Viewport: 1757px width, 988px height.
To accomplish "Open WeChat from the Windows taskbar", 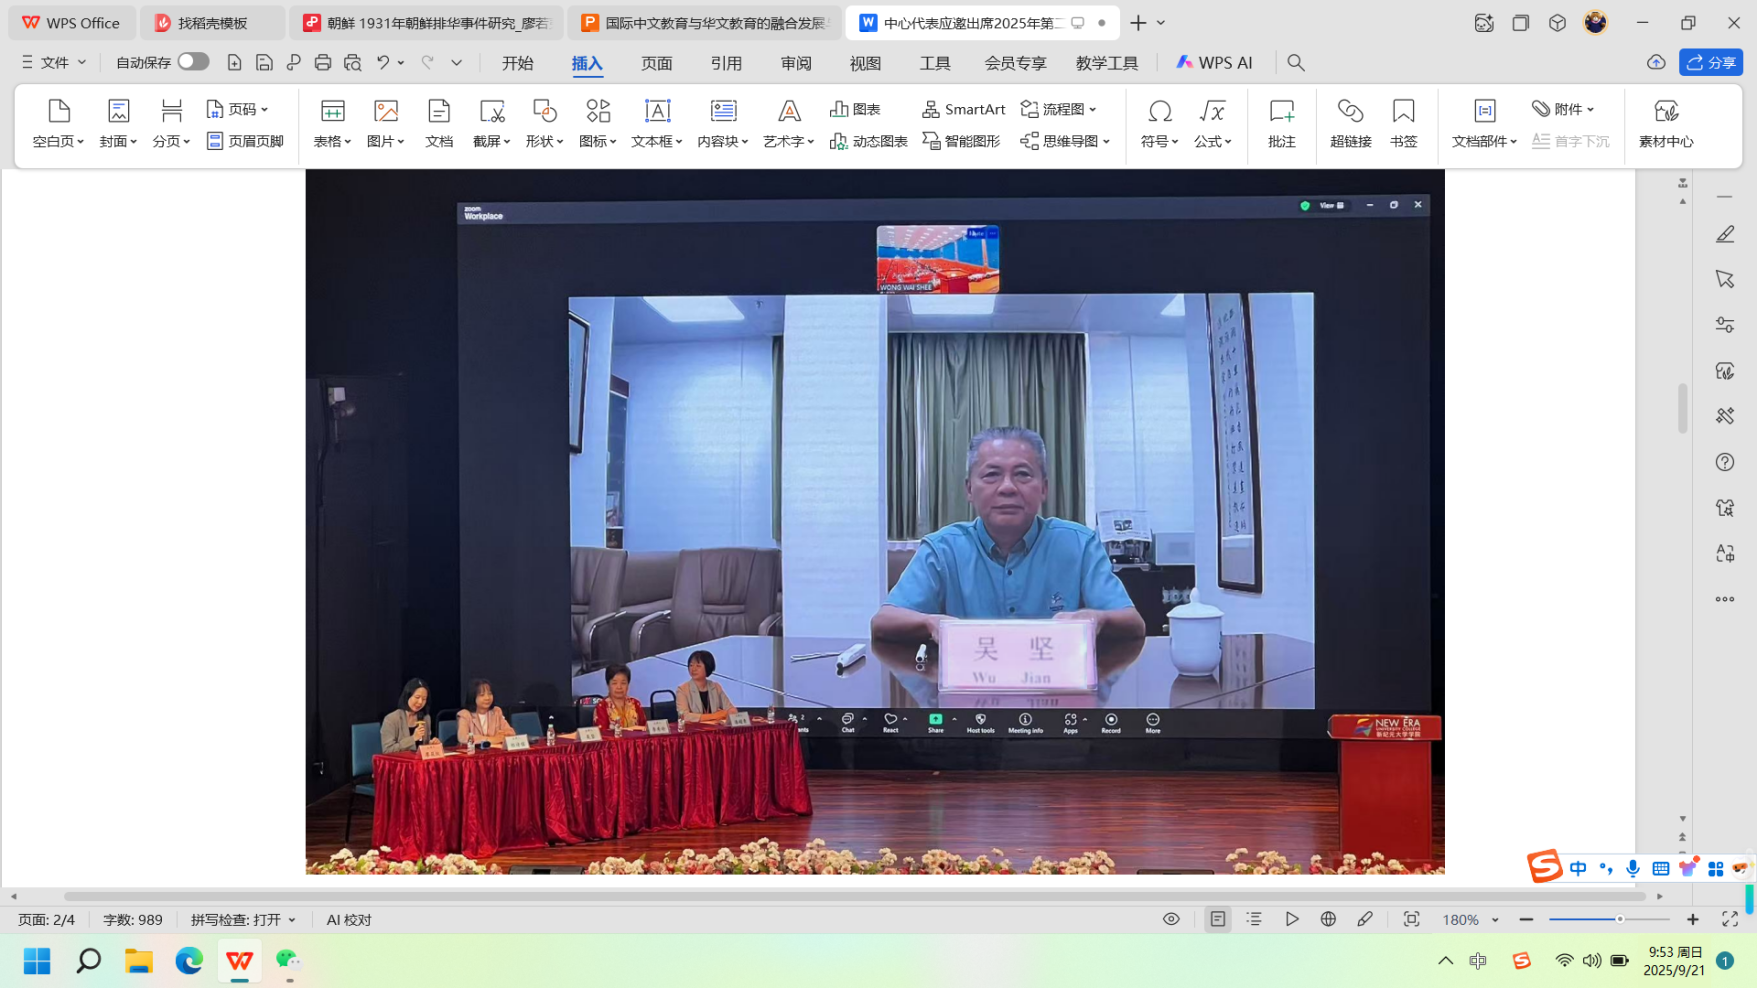I will pyautogui.click(x=289, y=961).
